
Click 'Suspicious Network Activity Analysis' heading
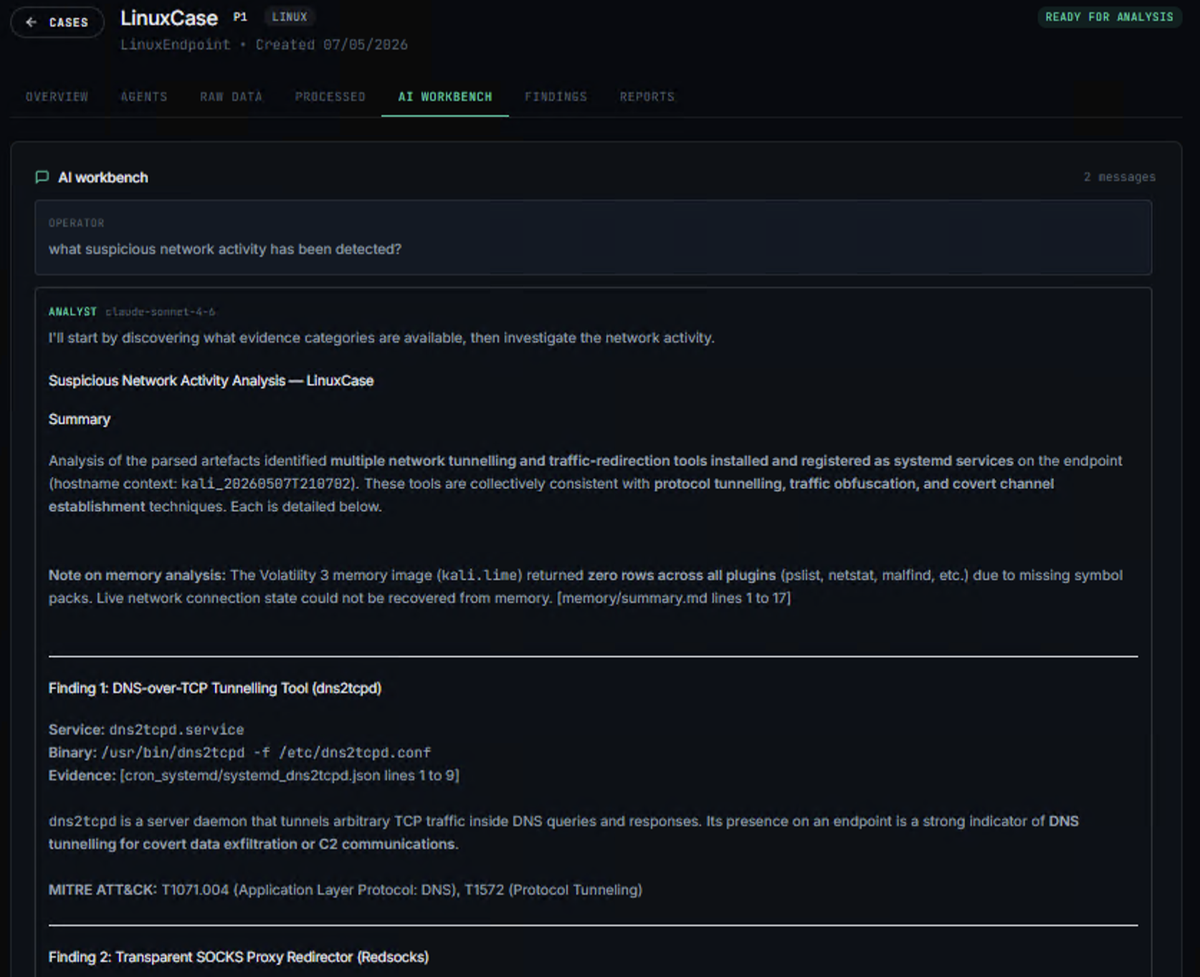(x=211, y=381)
